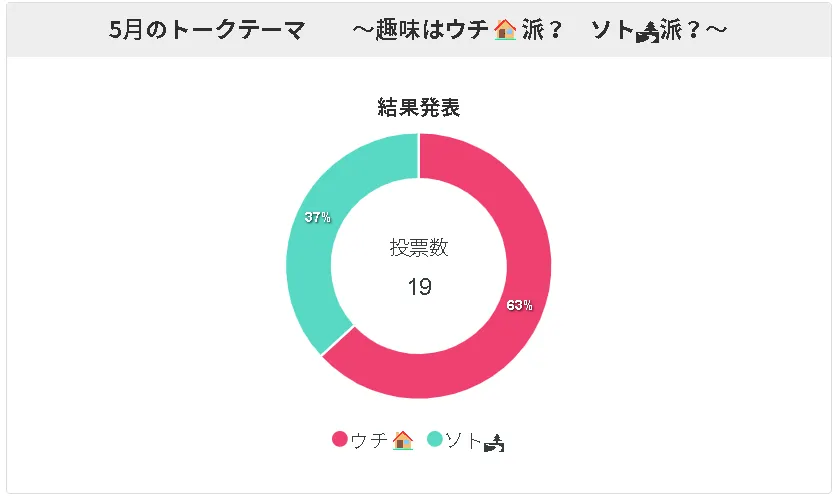Click the house emoji in the chart legend
Viewport: 839px width, 497px height.
pos(402,441)
